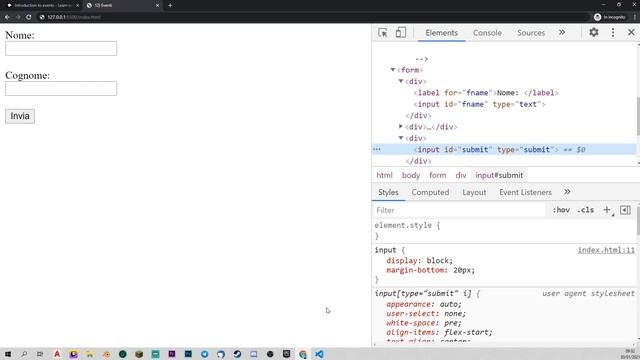Add a new style rule with plus icon
This screenshot has width=640, height=360.
pos(607,210)
